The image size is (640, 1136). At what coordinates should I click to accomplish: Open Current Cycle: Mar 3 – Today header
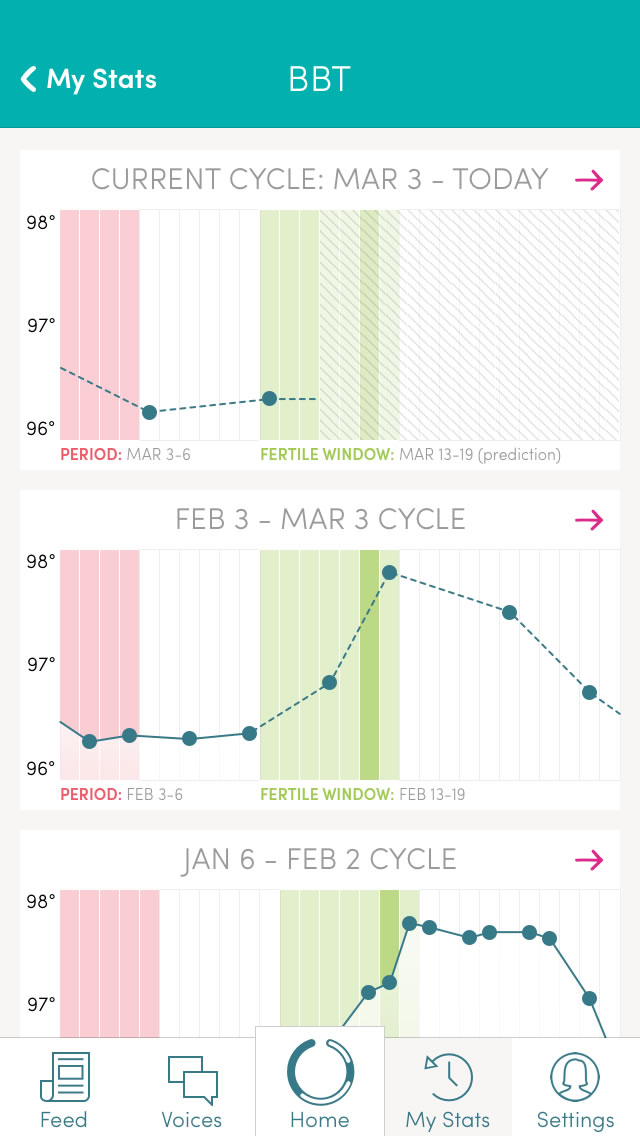(319, 180)
